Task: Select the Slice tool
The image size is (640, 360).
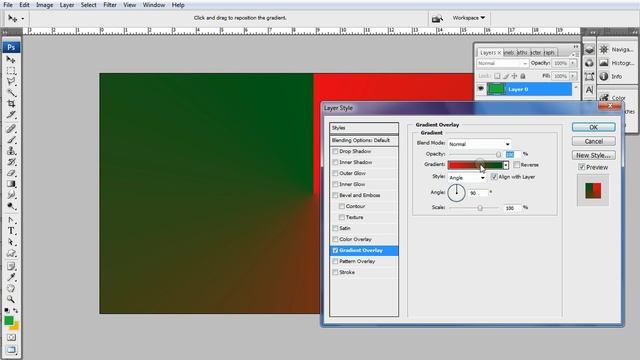Action: click(x=11, y=115)
